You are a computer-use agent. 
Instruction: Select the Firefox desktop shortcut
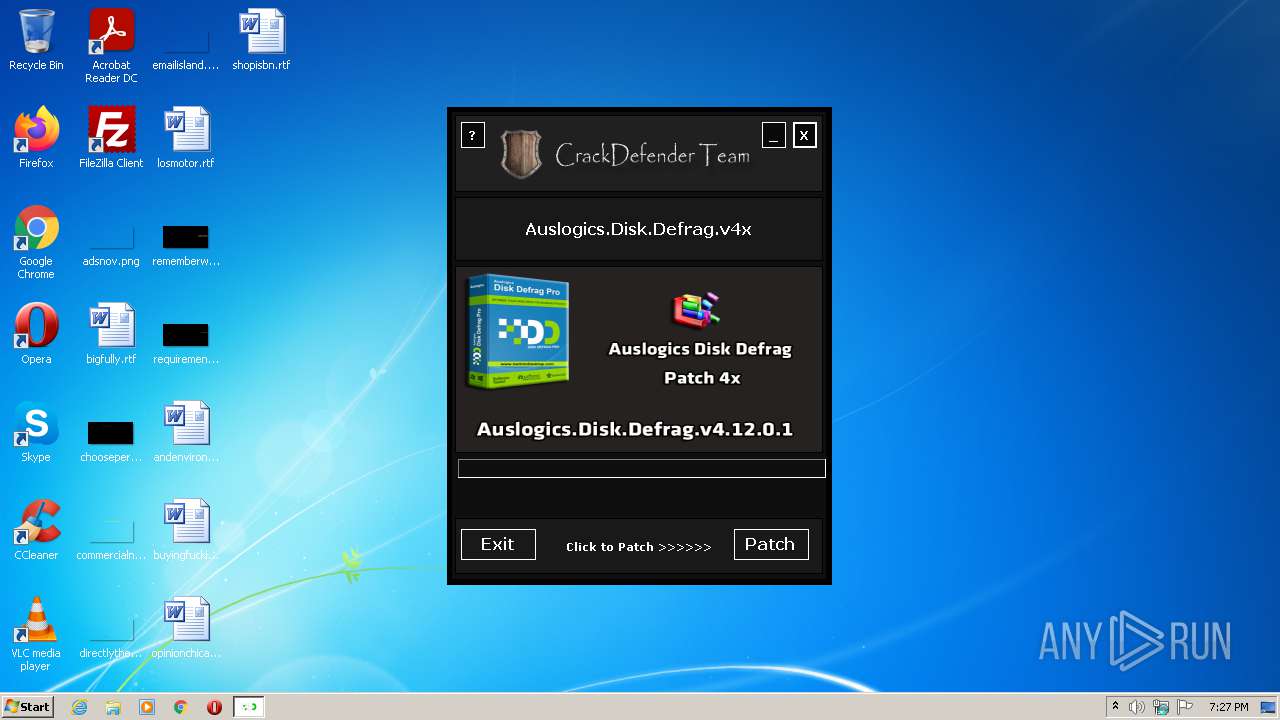tap(36, 138)
